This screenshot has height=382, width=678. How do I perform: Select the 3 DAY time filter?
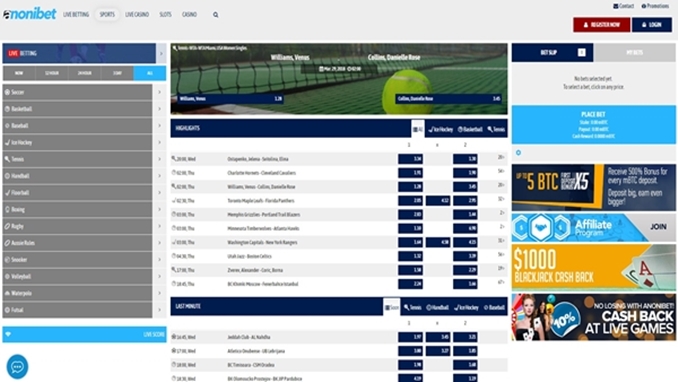pos(117,73)
